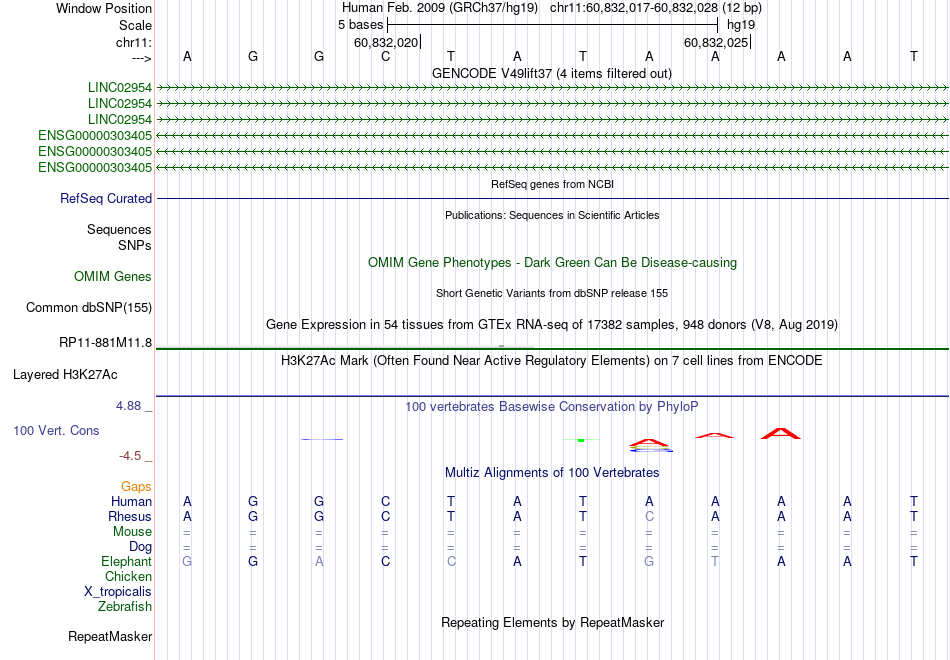The width and height of the screenshot is (950, 660).
Task: Open OMIM Gene Phenotypes track title
Action: pos(552,262)
